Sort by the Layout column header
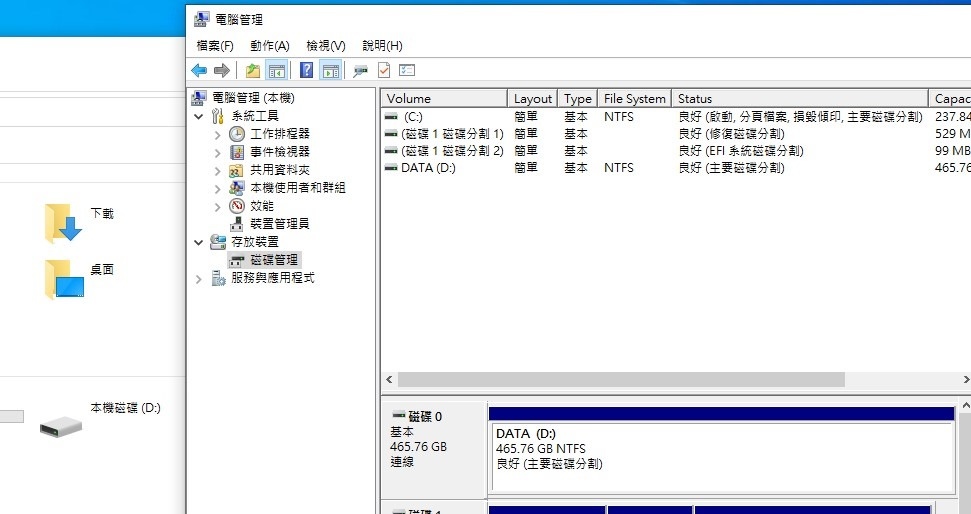Screen dimensions: 971x514 [533, 98]
